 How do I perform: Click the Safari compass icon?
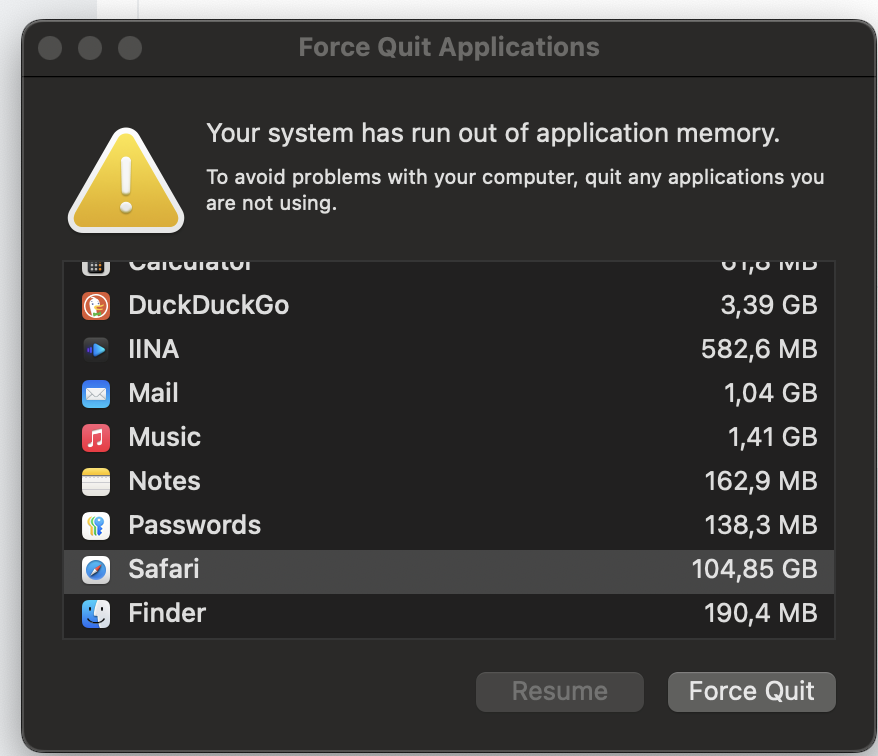pyautogui.click(x=96, y=569)
